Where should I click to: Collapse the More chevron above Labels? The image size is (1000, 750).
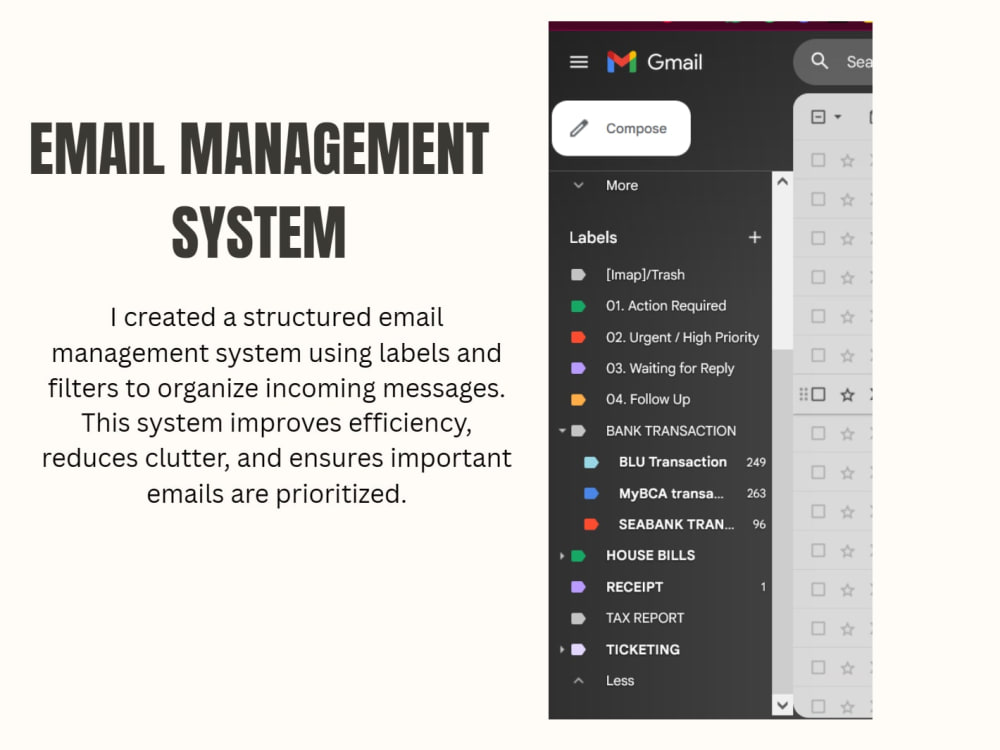578,186
